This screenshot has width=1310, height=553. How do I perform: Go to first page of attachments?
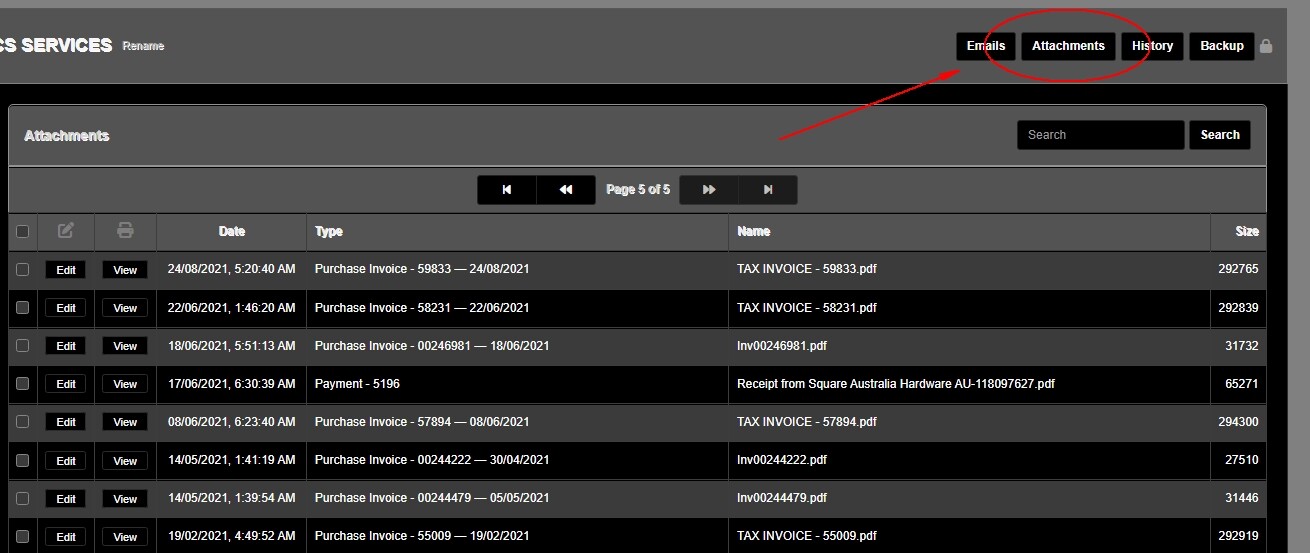pyautogui.click(x=507, y=190)
